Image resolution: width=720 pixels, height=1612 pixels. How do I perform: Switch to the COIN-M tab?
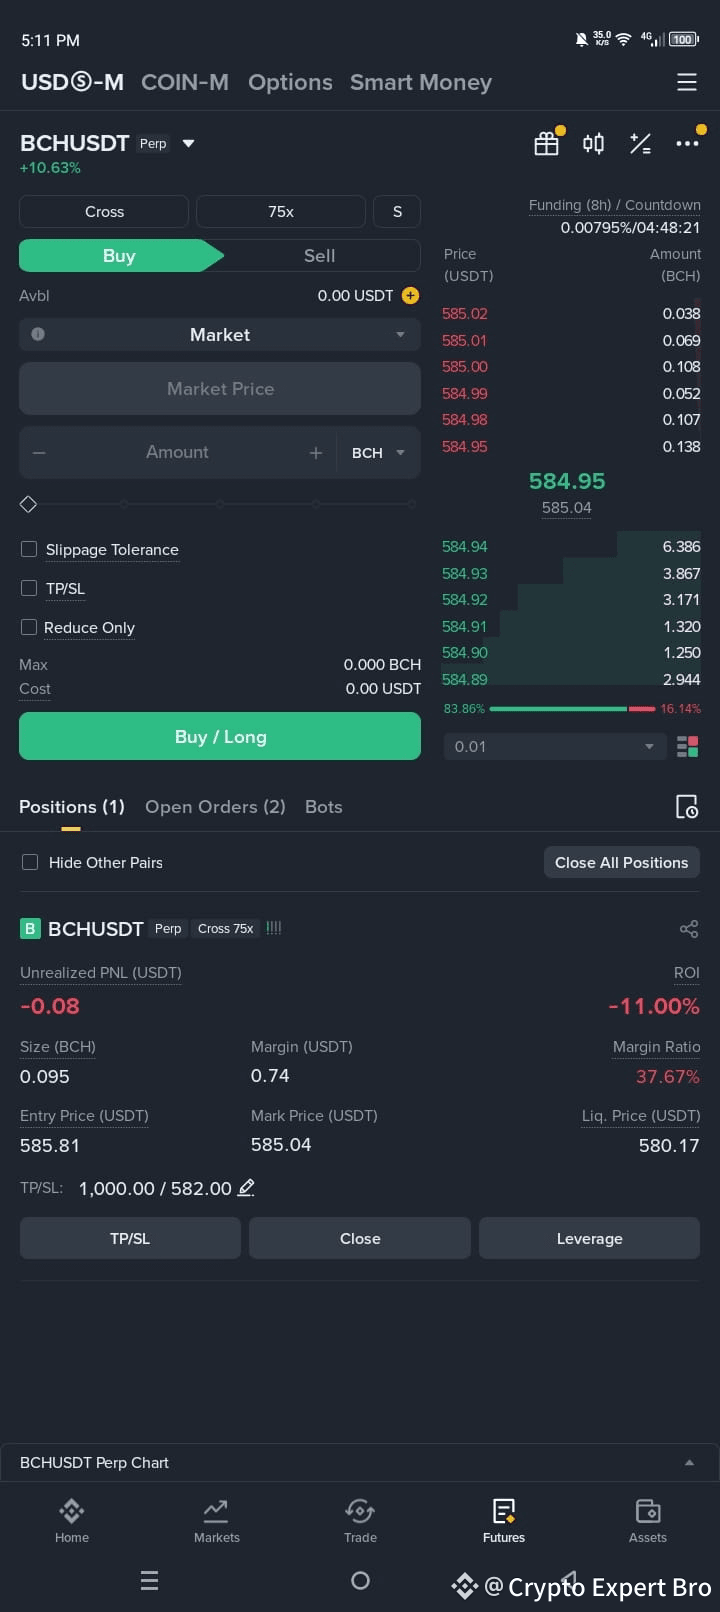point(185,82)
